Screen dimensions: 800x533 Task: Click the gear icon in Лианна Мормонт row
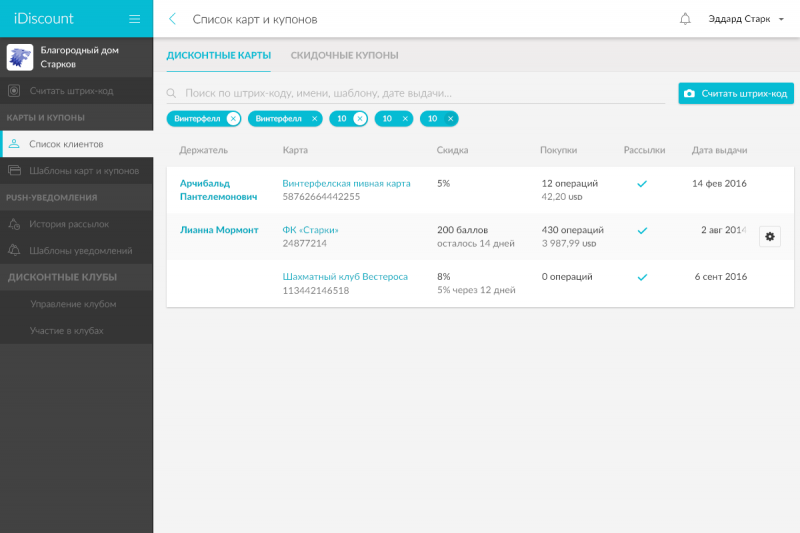click(x=769, y=236)
